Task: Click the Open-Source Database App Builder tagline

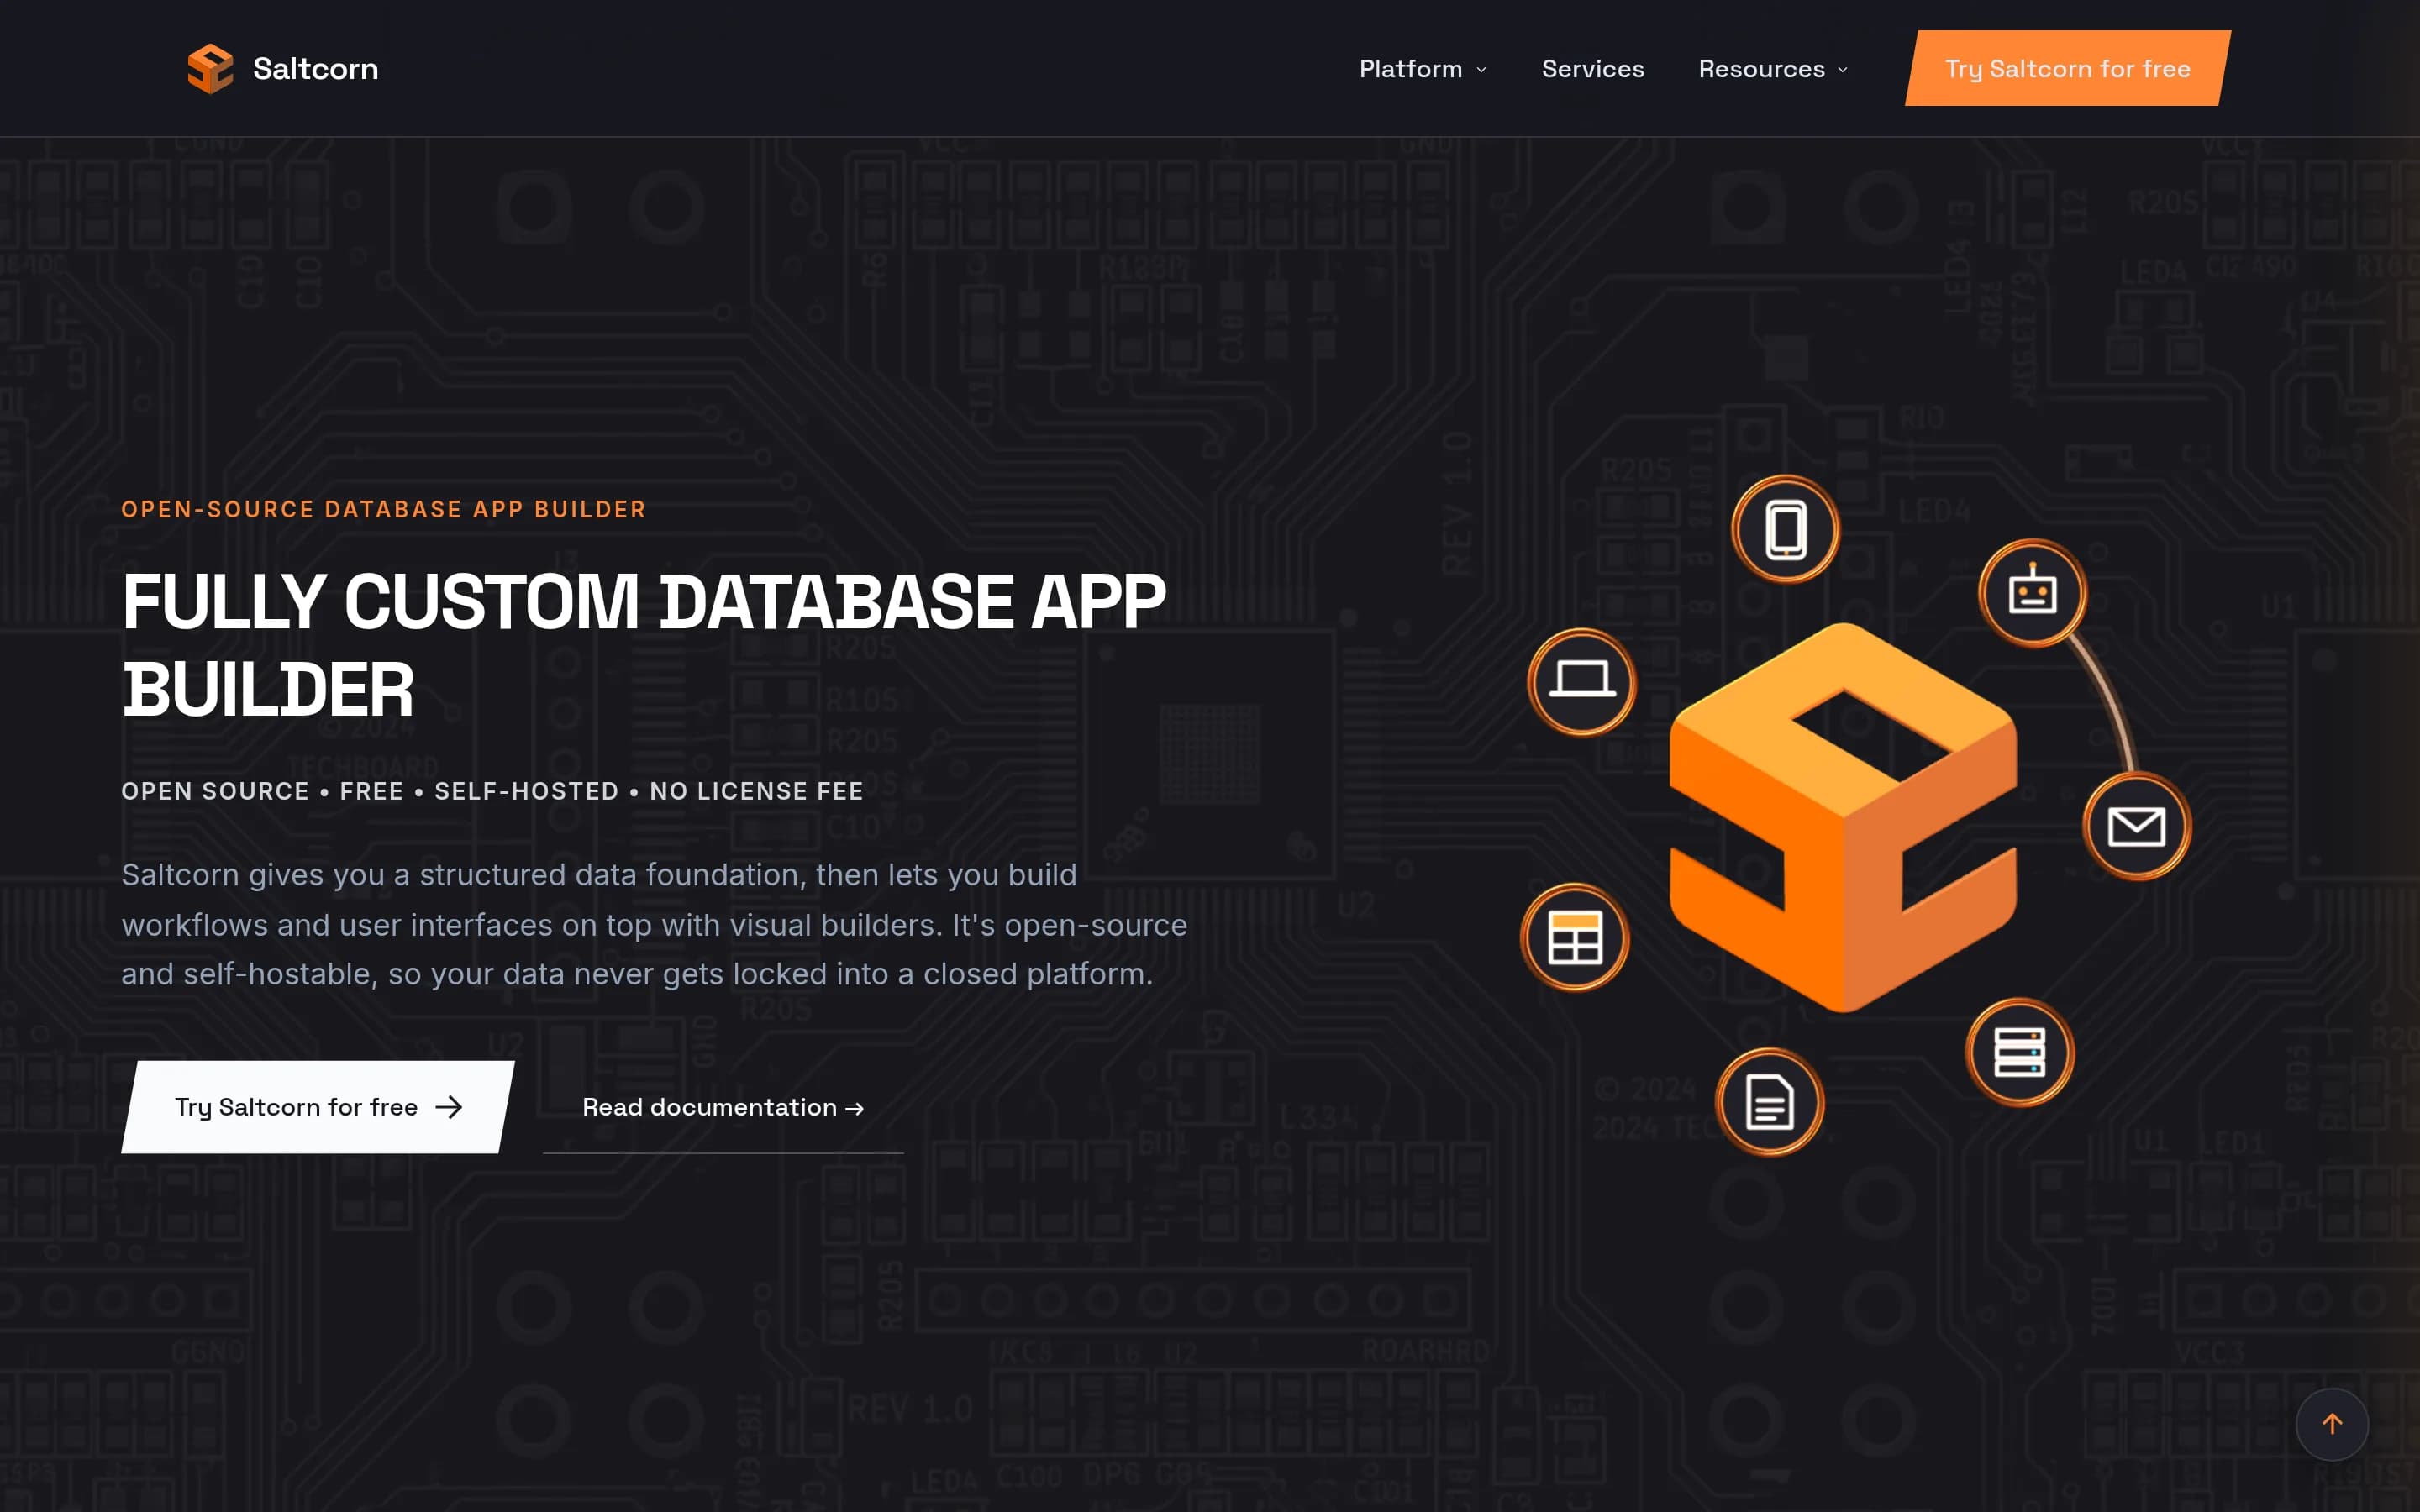Action: (383, 509)
